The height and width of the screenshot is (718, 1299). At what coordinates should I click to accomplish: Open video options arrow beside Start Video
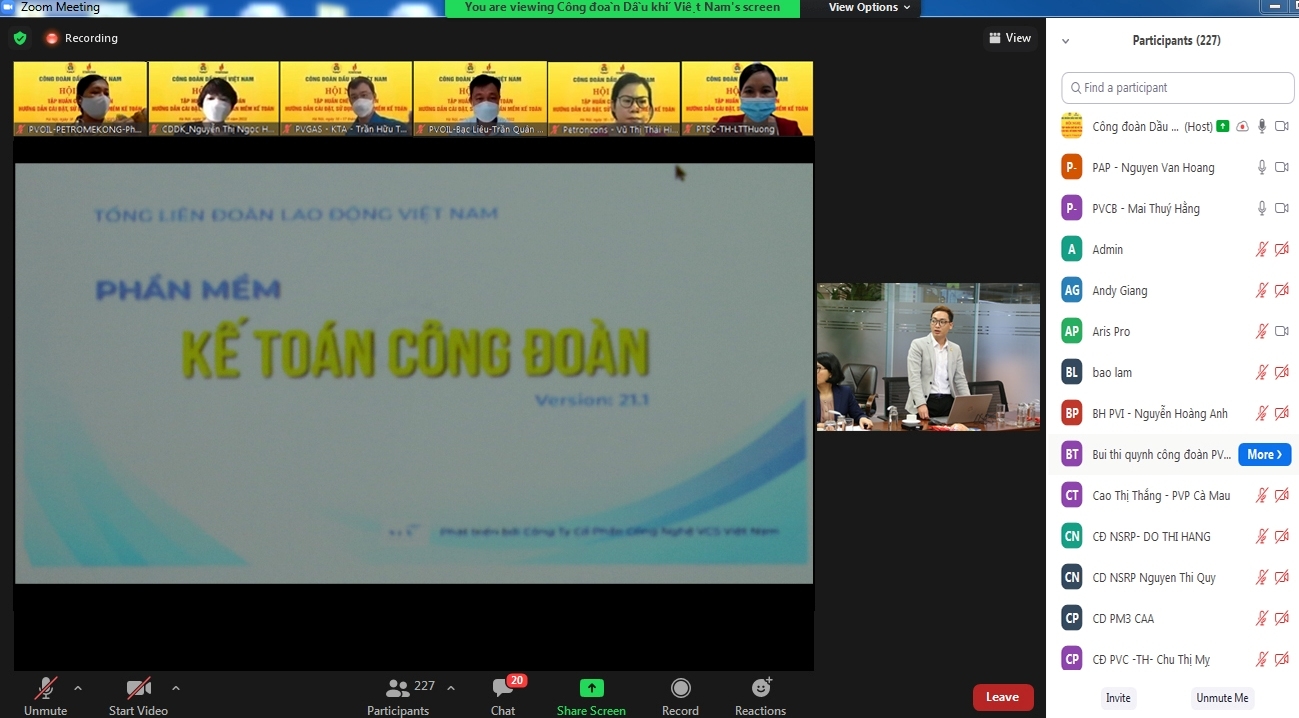[176, 688]
